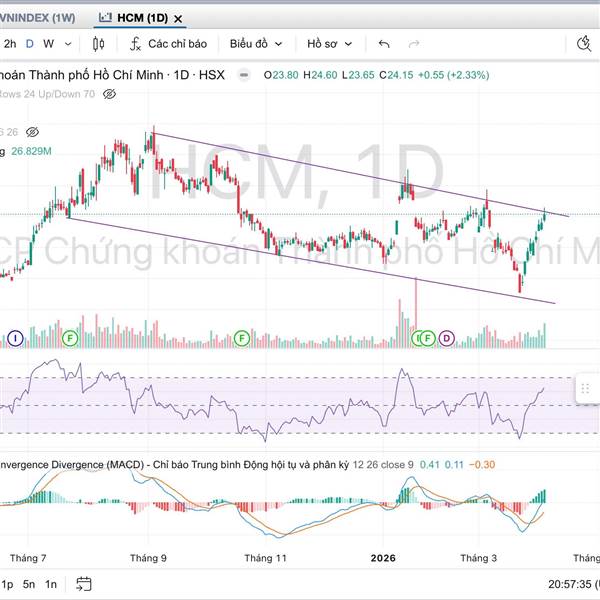The width and height of the screenshot is (600, 600).
Task: Open the candlestick chart type selector
Action: coord(98,44)
